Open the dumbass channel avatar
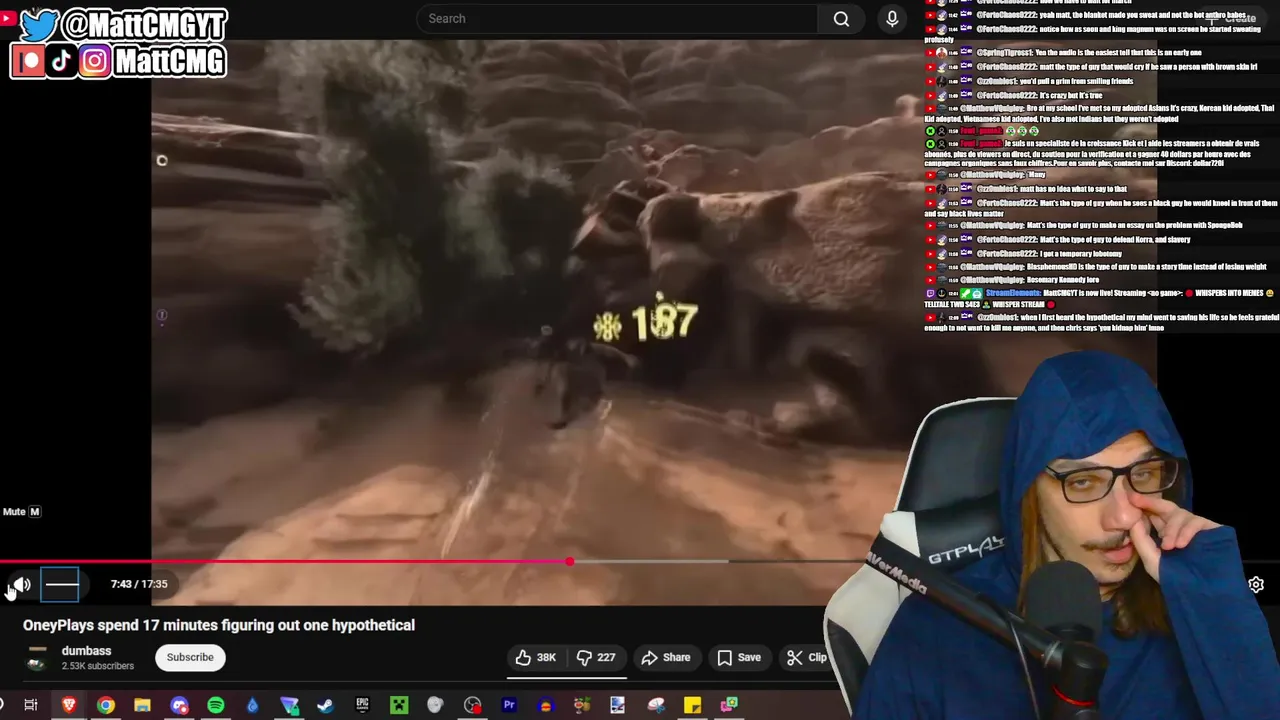This screenshot has height=720, width=1280. tap(37, 657)
